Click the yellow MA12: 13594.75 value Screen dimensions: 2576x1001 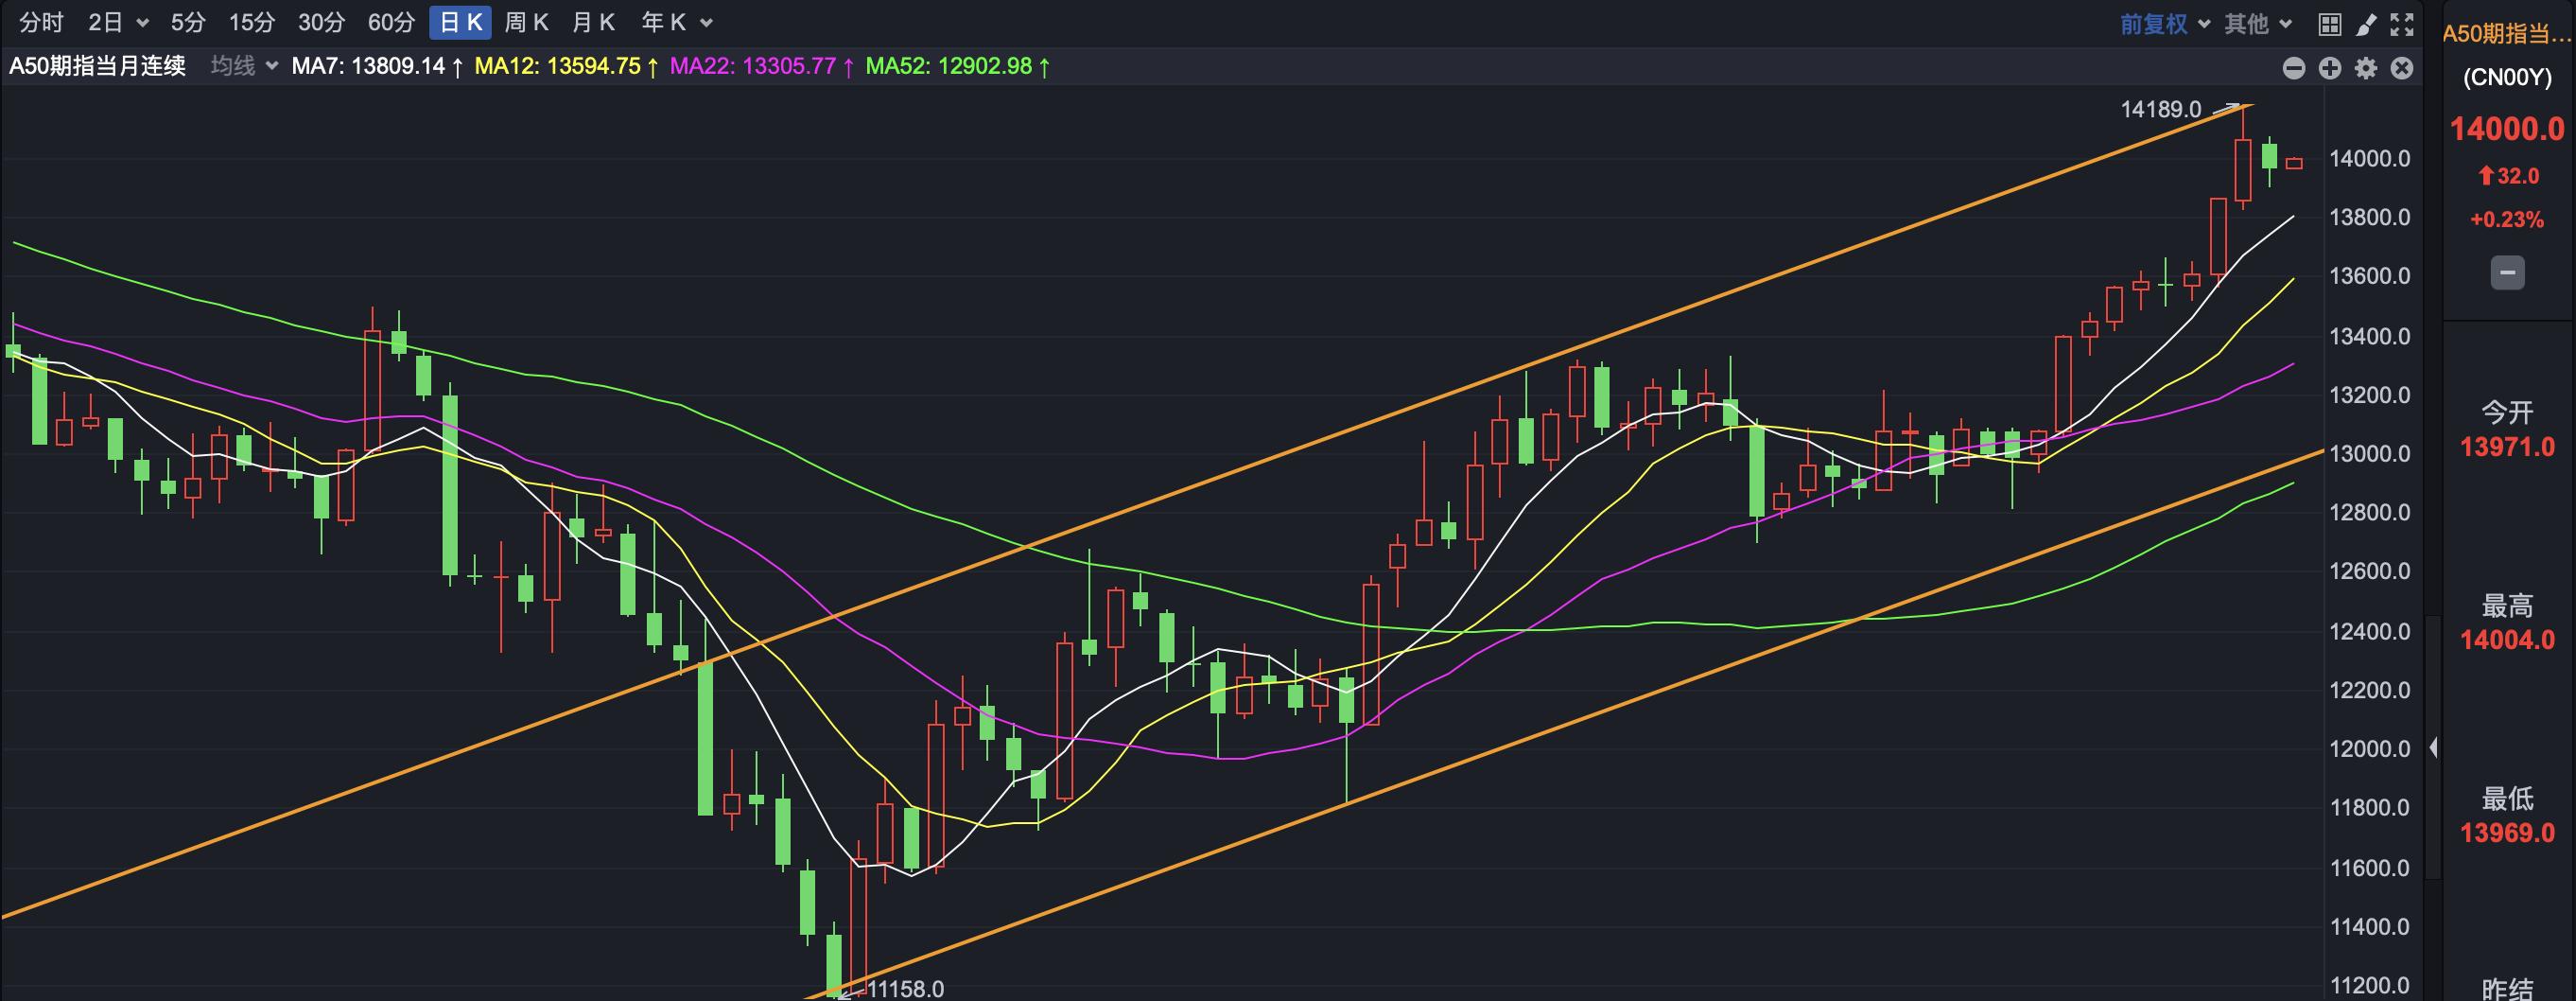[x=557, y=67]
